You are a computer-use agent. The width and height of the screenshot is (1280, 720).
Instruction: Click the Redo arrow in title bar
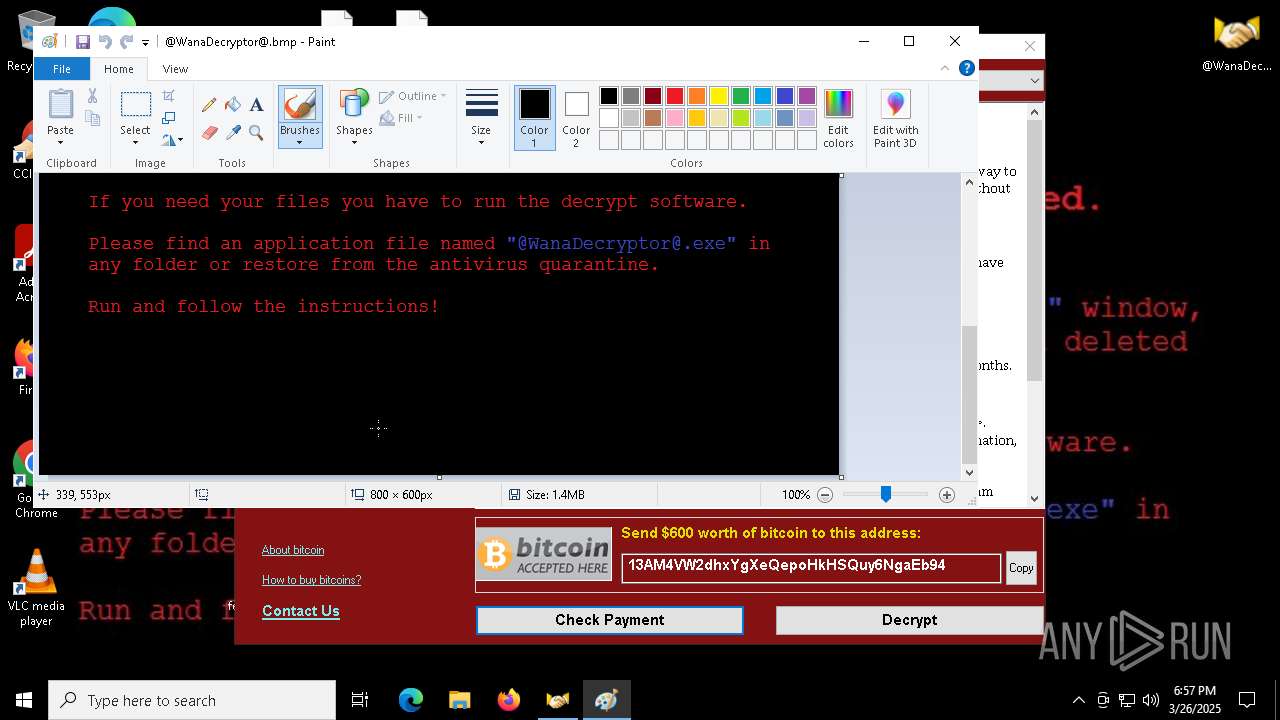(x=127, y=42)
